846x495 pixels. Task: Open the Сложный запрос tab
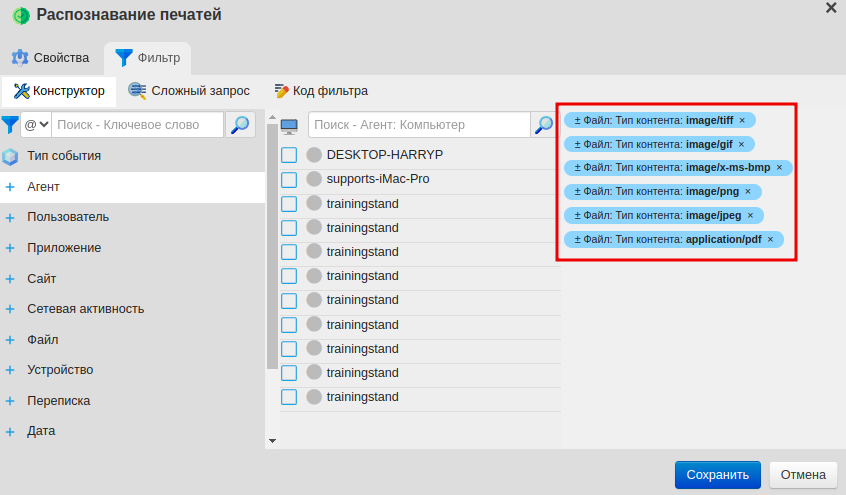pos(189,91)
